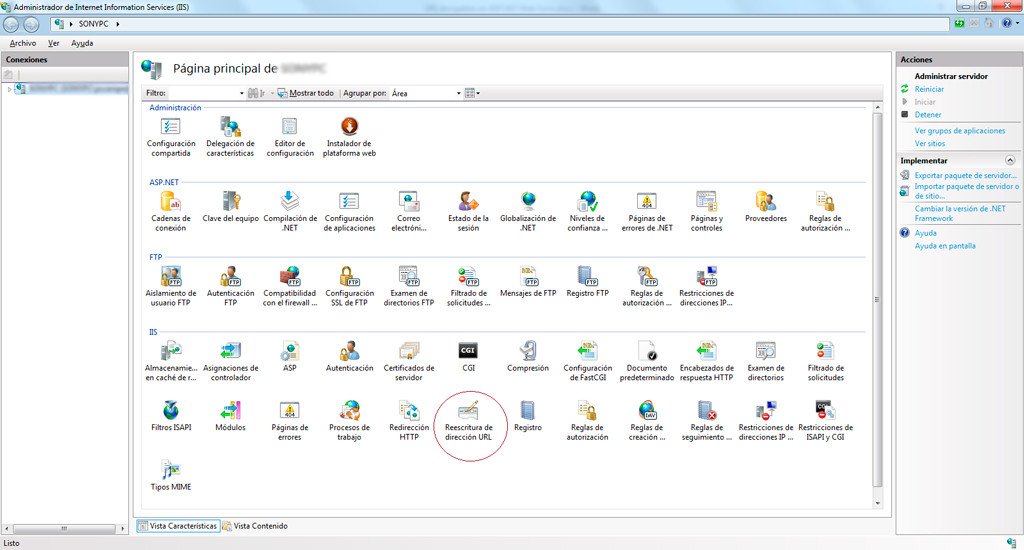The height and width of the screenshot is (550, 1024).
Task: Open the Reescritura de dirección URL feature
Action: pos(468,411)
